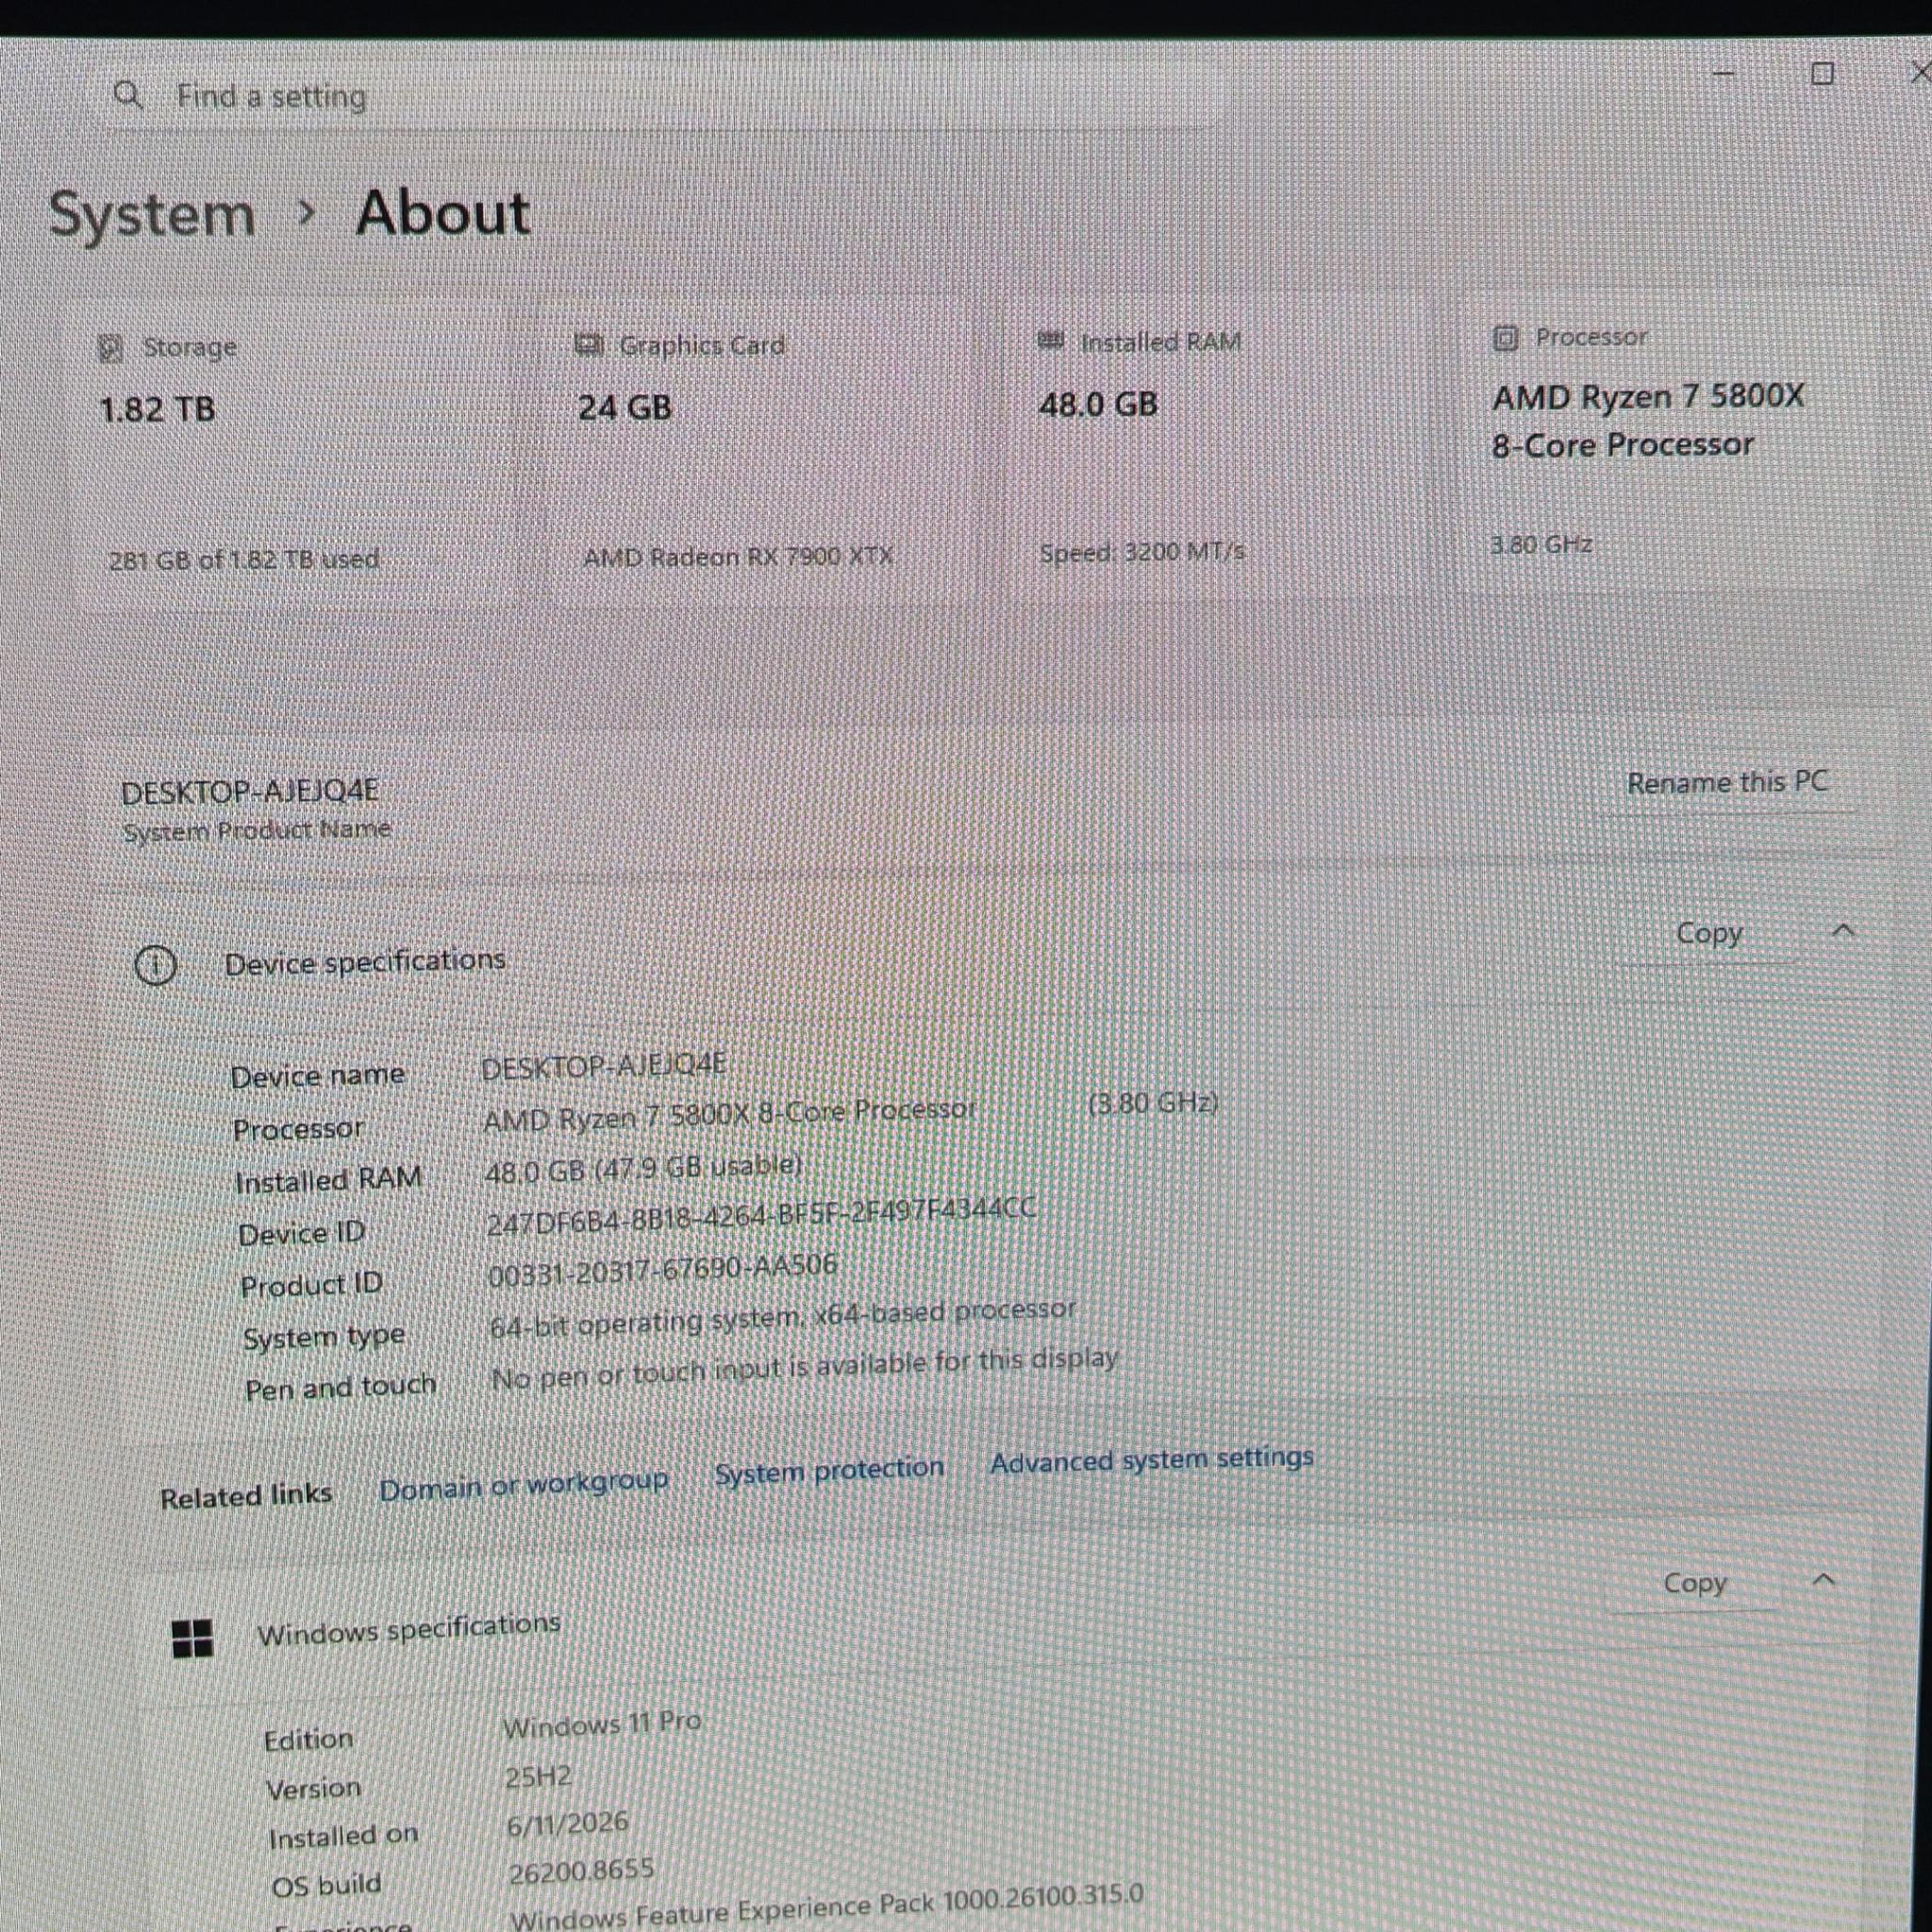Collapse the Device specifications section

pyautogui.click(x=1843, y=931)
